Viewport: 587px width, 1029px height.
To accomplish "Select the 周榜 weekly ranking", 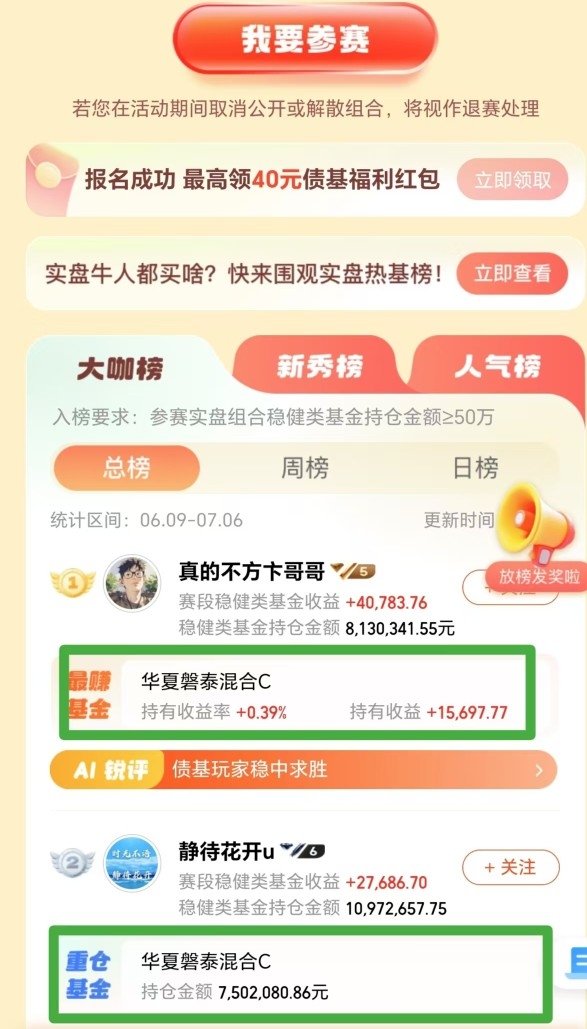I will 305,469.
